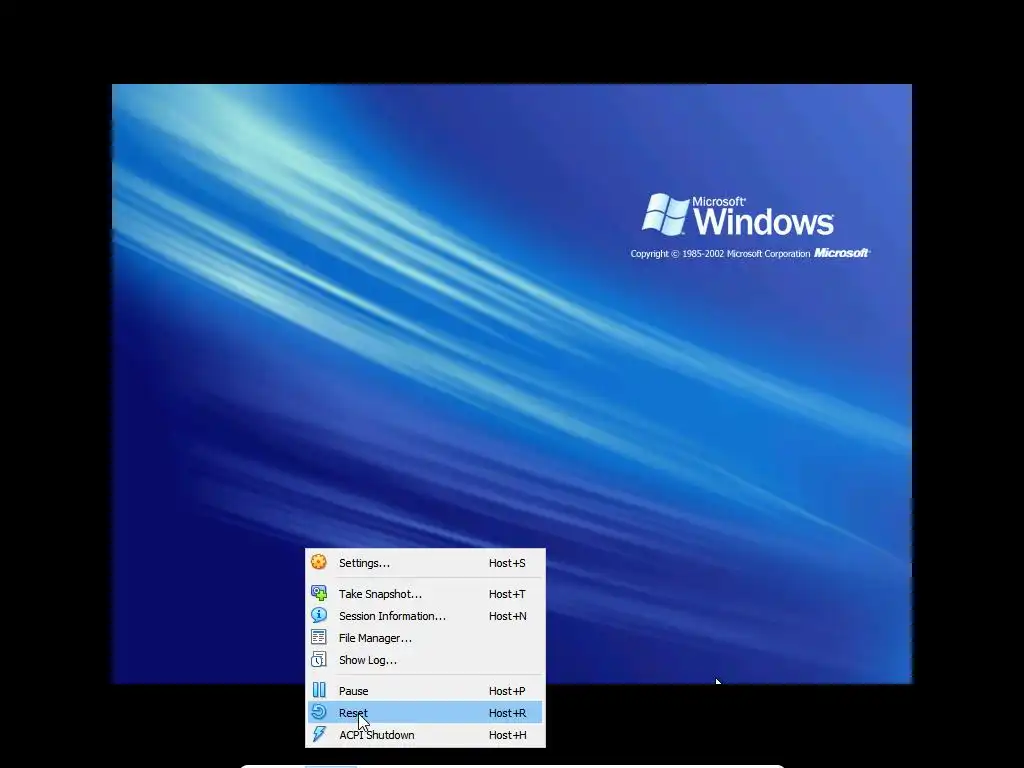1024x768 pixels.
Task: Choose Show Log... in the menu
Action: point(424,660)
